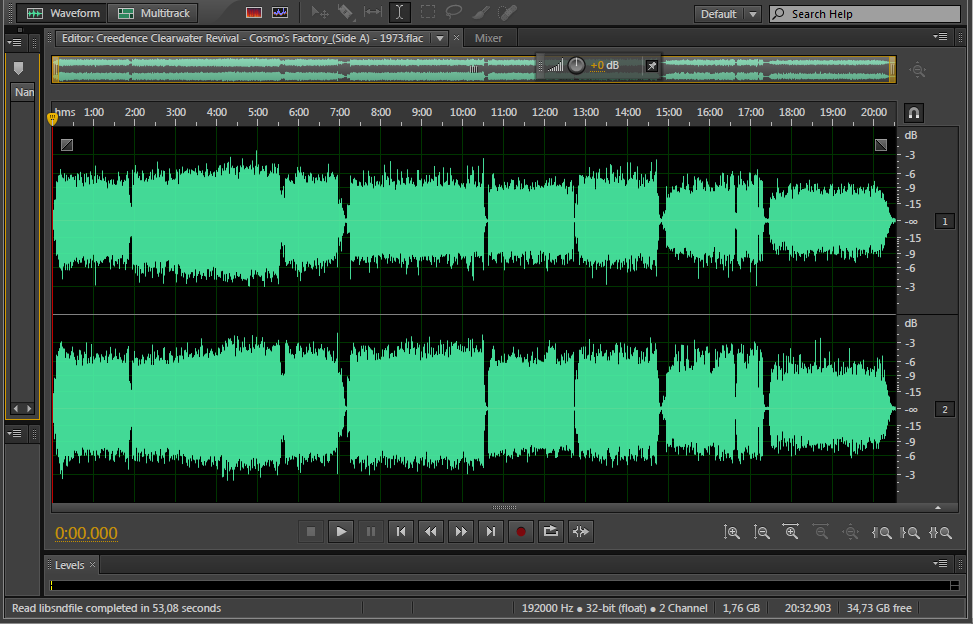Show the spectral frequency display
Screen dimensions: 973x624
tap(254, 12)
